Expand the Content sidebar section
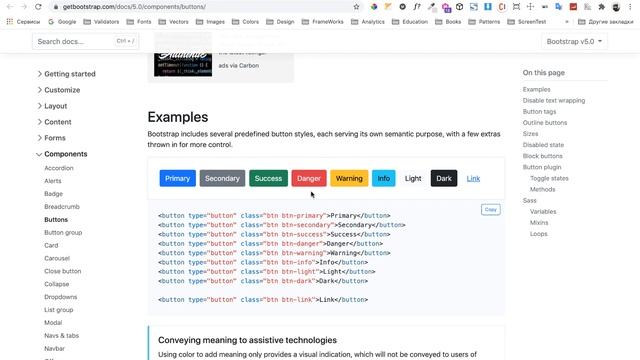The image size is (640, 360). 54,122
